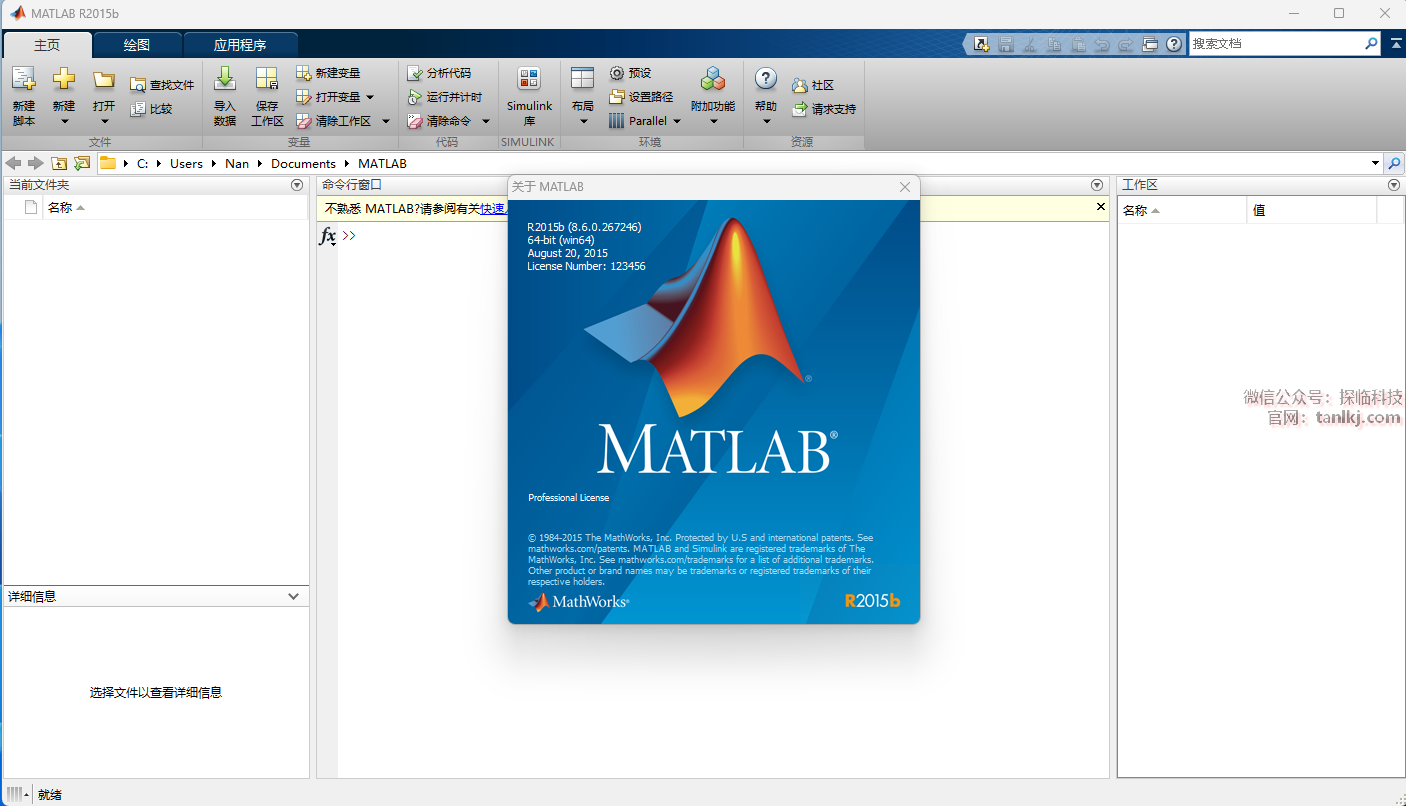
Task: Open the 工作区 panel actions menu
Action: click(x=1395, y=185)
